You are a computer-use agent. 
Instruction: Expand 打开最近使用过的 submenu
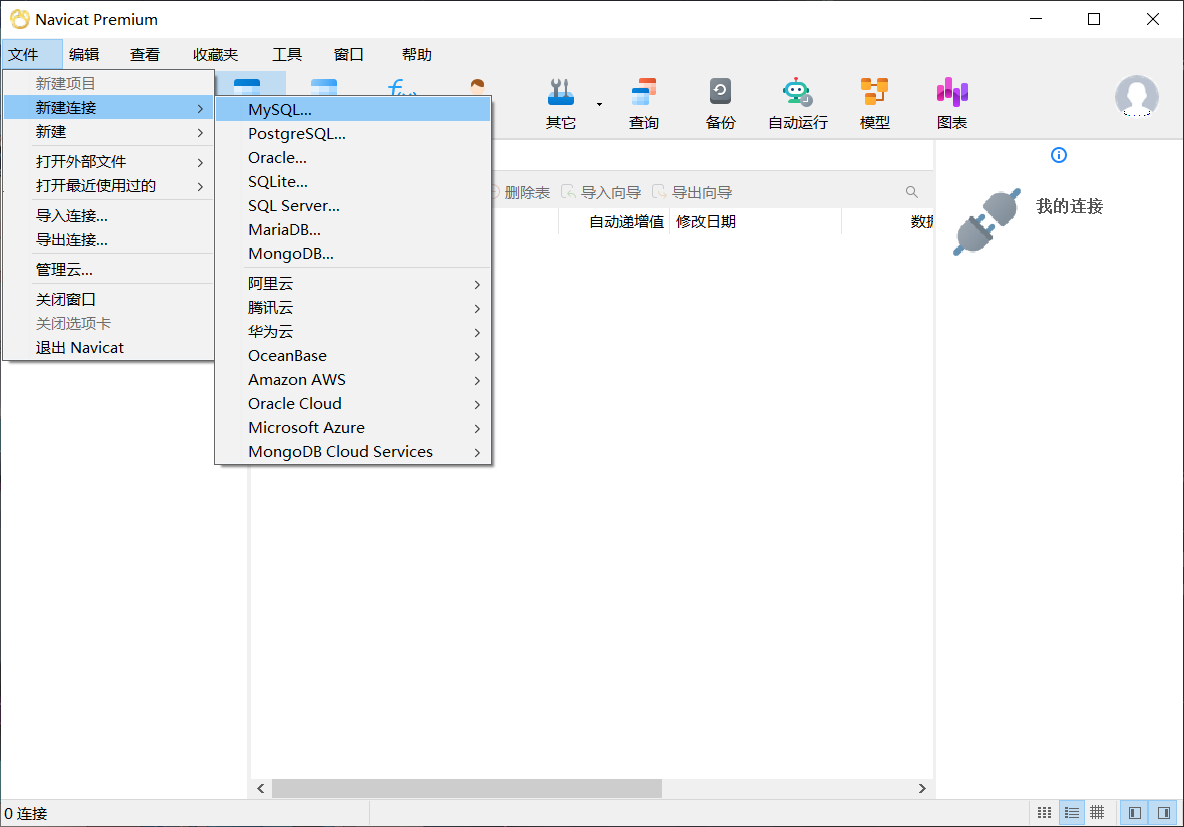109,186
